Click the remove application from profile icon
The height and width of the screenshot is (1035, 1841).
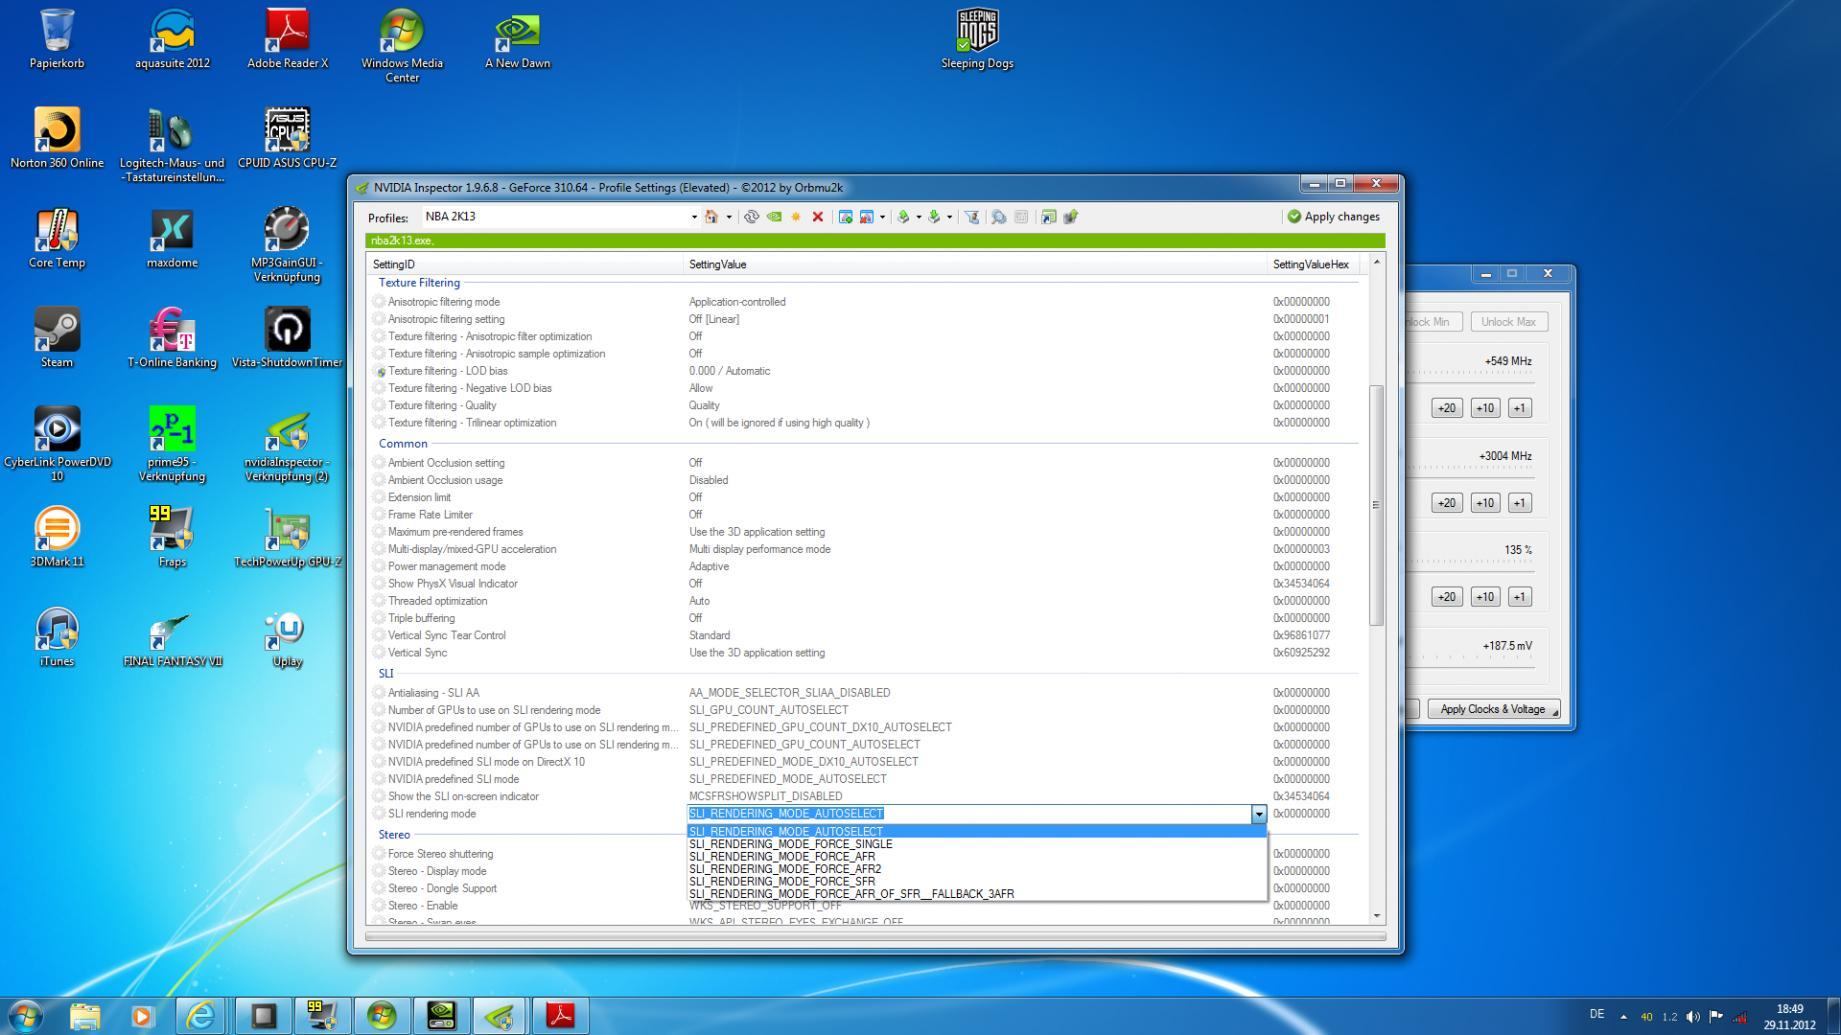point(866,217)
